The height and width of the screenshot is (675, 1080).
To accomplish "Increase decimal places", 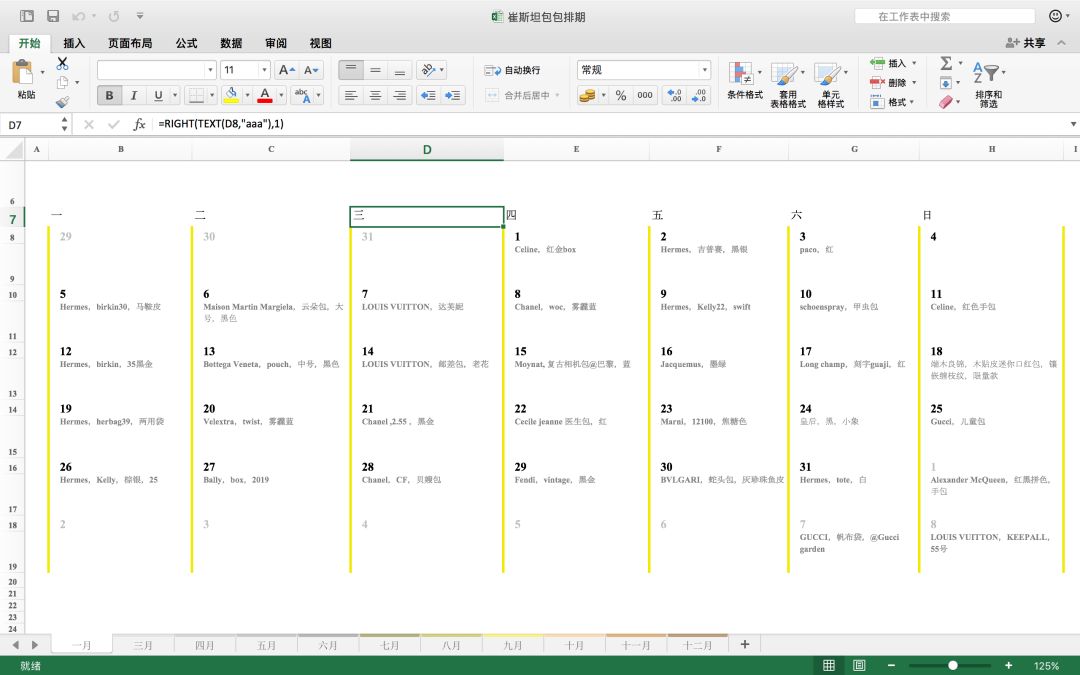I will (x=674, y=95).
